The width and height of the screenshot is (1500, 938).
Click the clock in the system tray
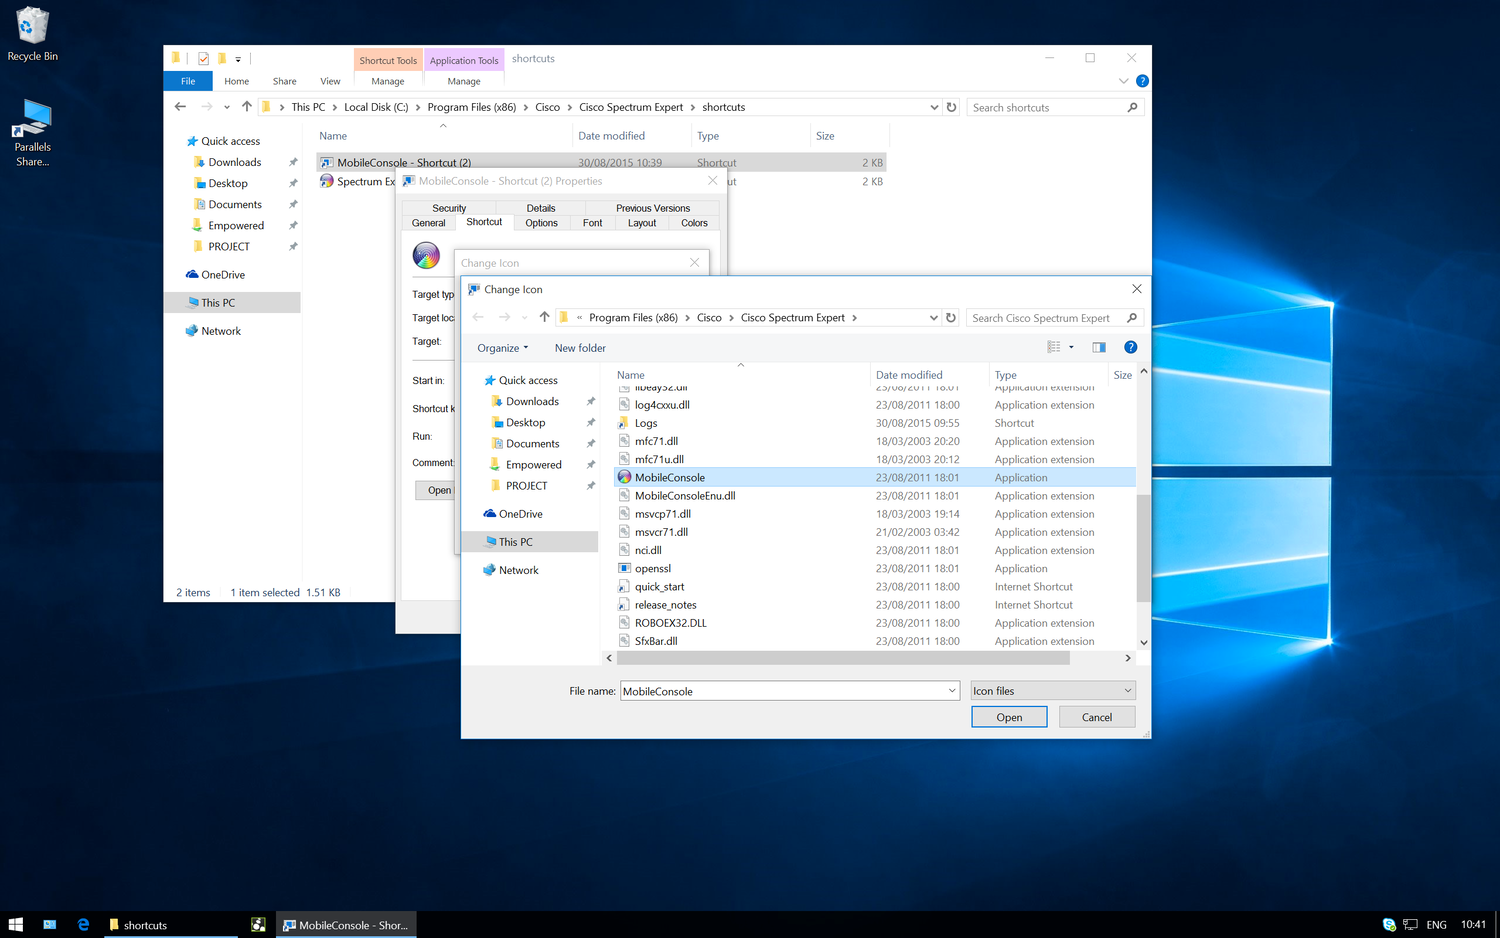(1473, 925)
